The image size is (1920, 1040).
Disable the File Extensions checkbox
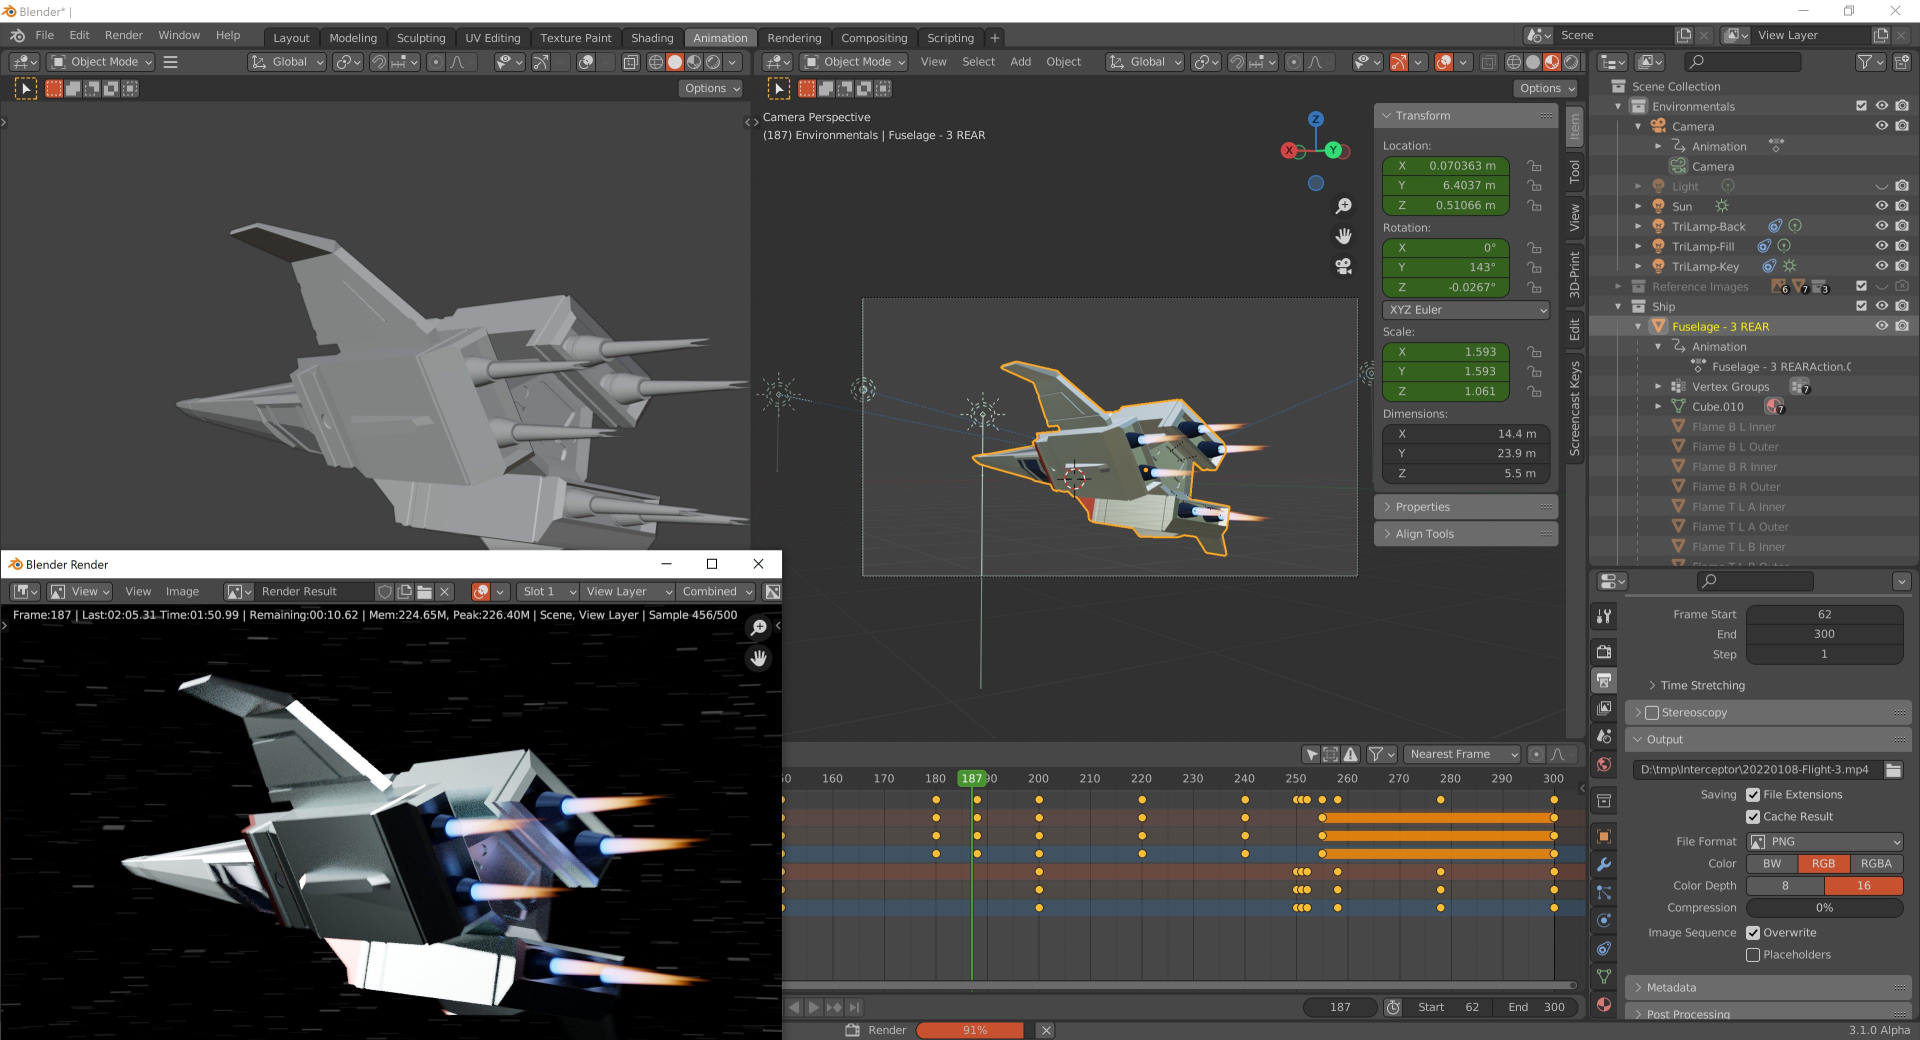pos(1753,795)
